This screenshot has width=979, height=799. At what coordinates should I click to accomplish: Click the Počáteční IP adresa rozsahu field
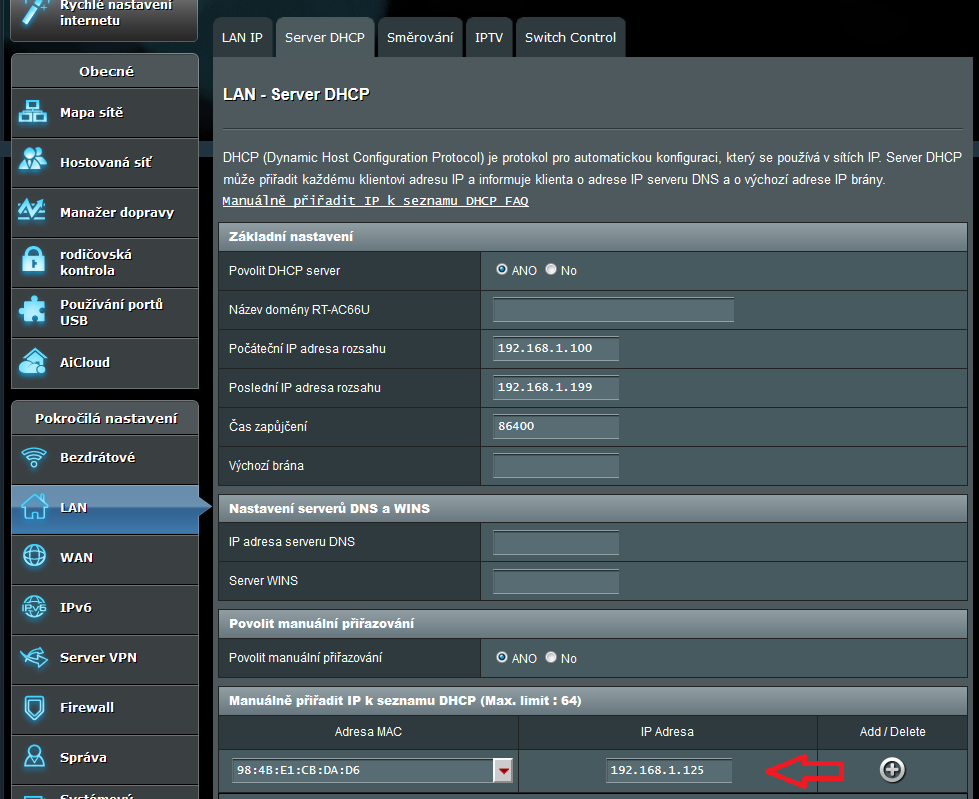point(556,348)
